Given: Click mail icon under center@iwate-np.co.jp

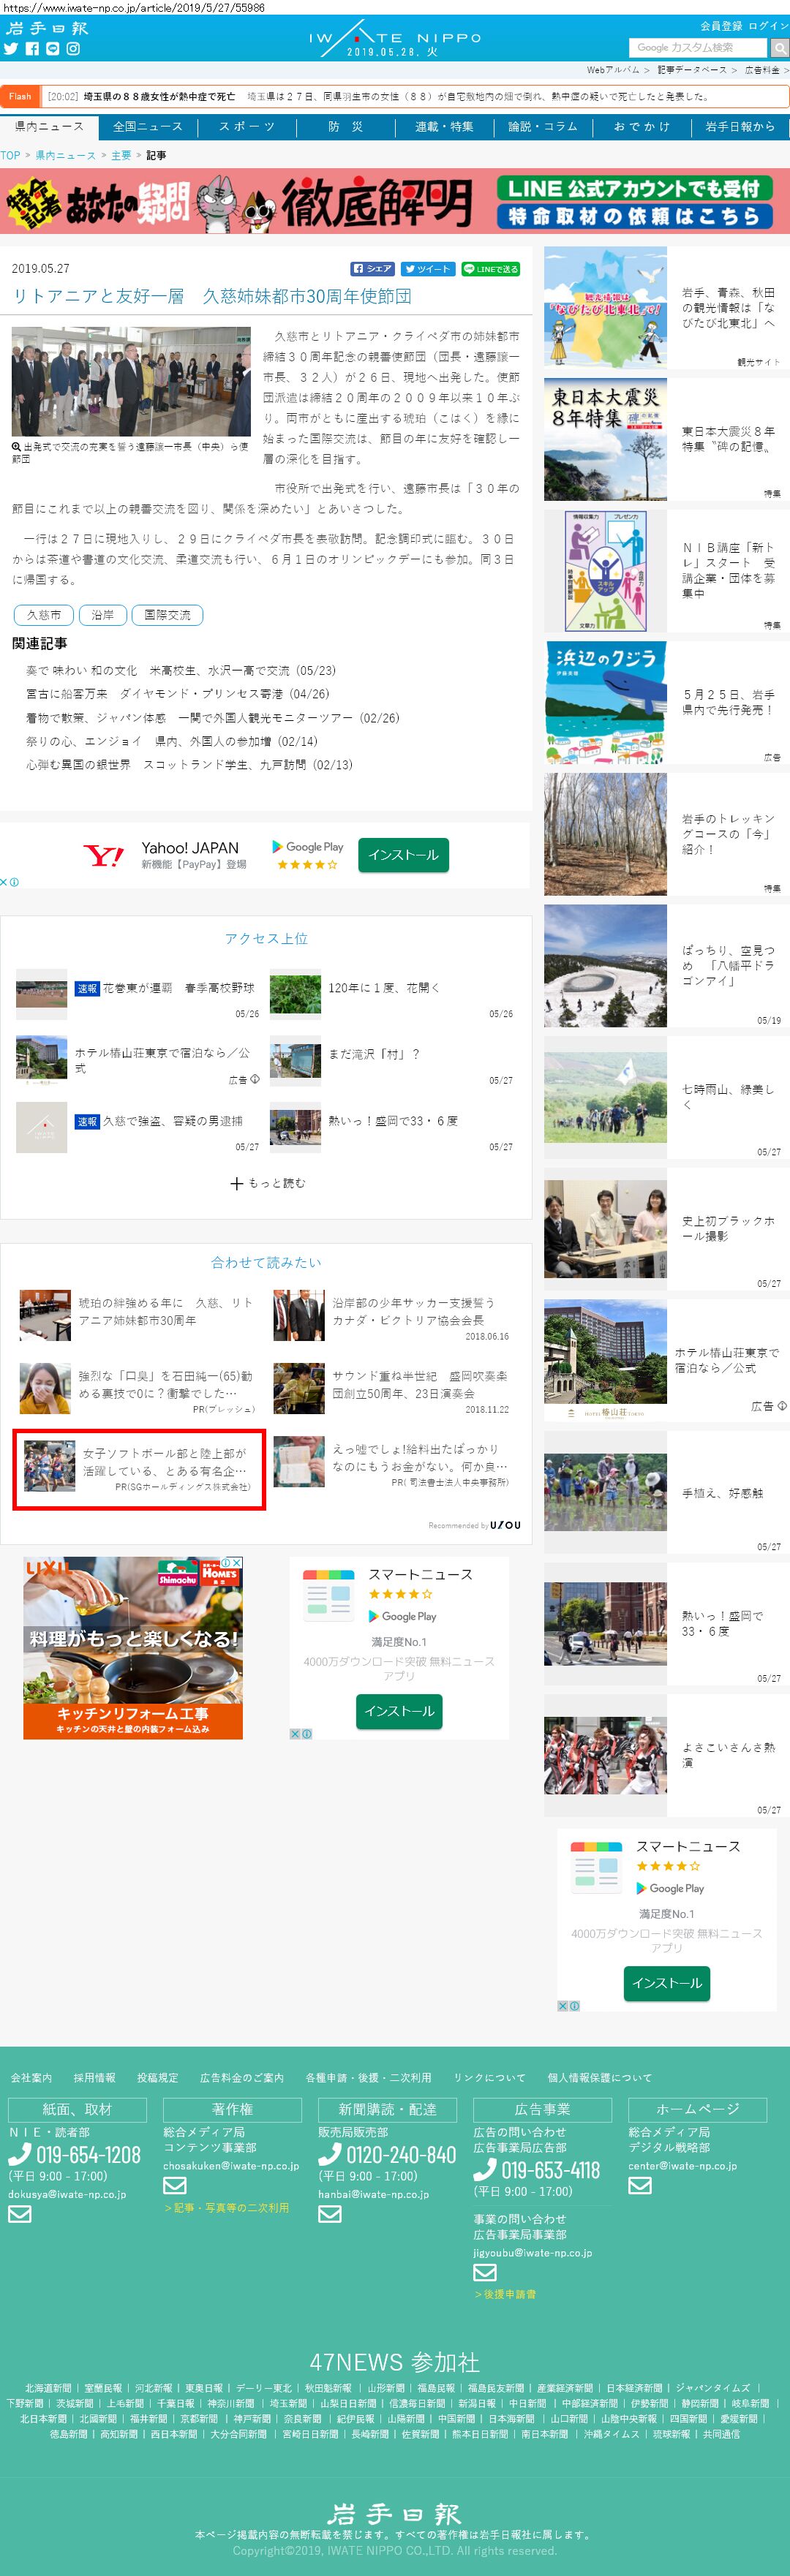Looking at the screenshot, I should coord(640,2186).
